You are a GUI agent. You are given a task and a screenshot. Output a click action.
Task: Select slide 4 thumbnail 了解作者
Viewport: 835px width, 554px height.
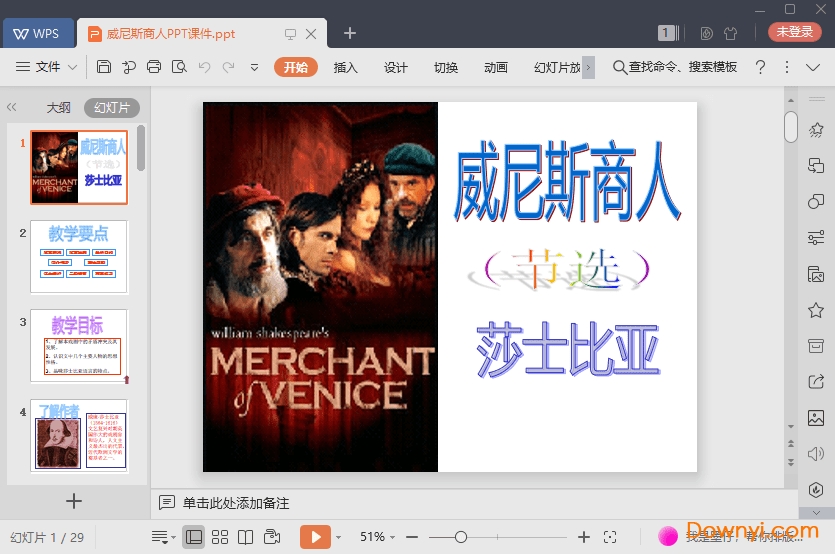click(79, 436)
